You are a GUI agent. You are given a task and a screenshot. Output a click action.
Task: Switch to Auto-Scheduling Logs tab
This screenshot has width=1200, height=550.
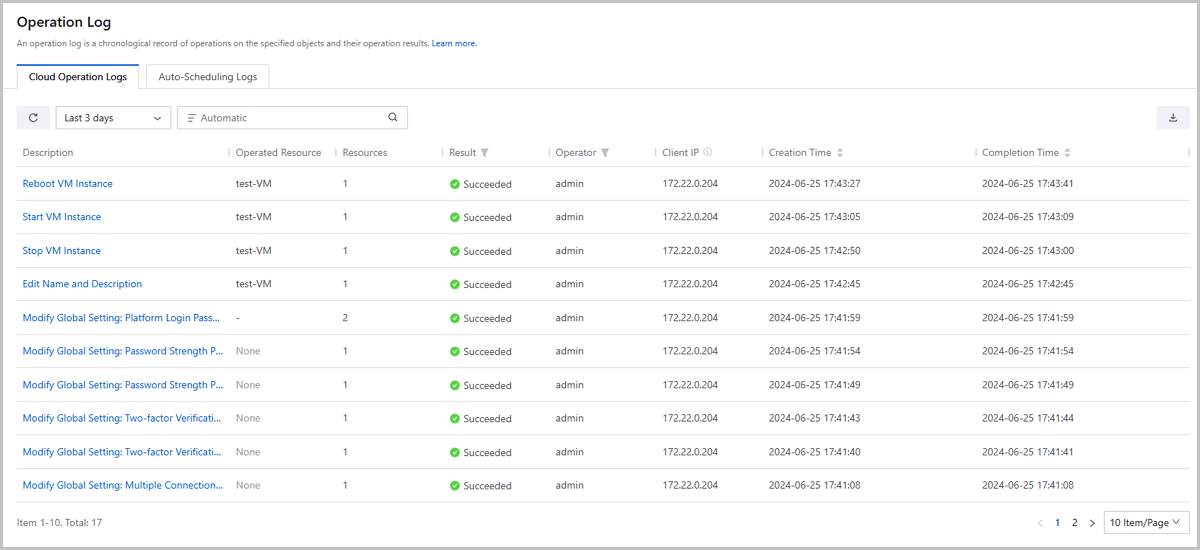pos(207,77)
